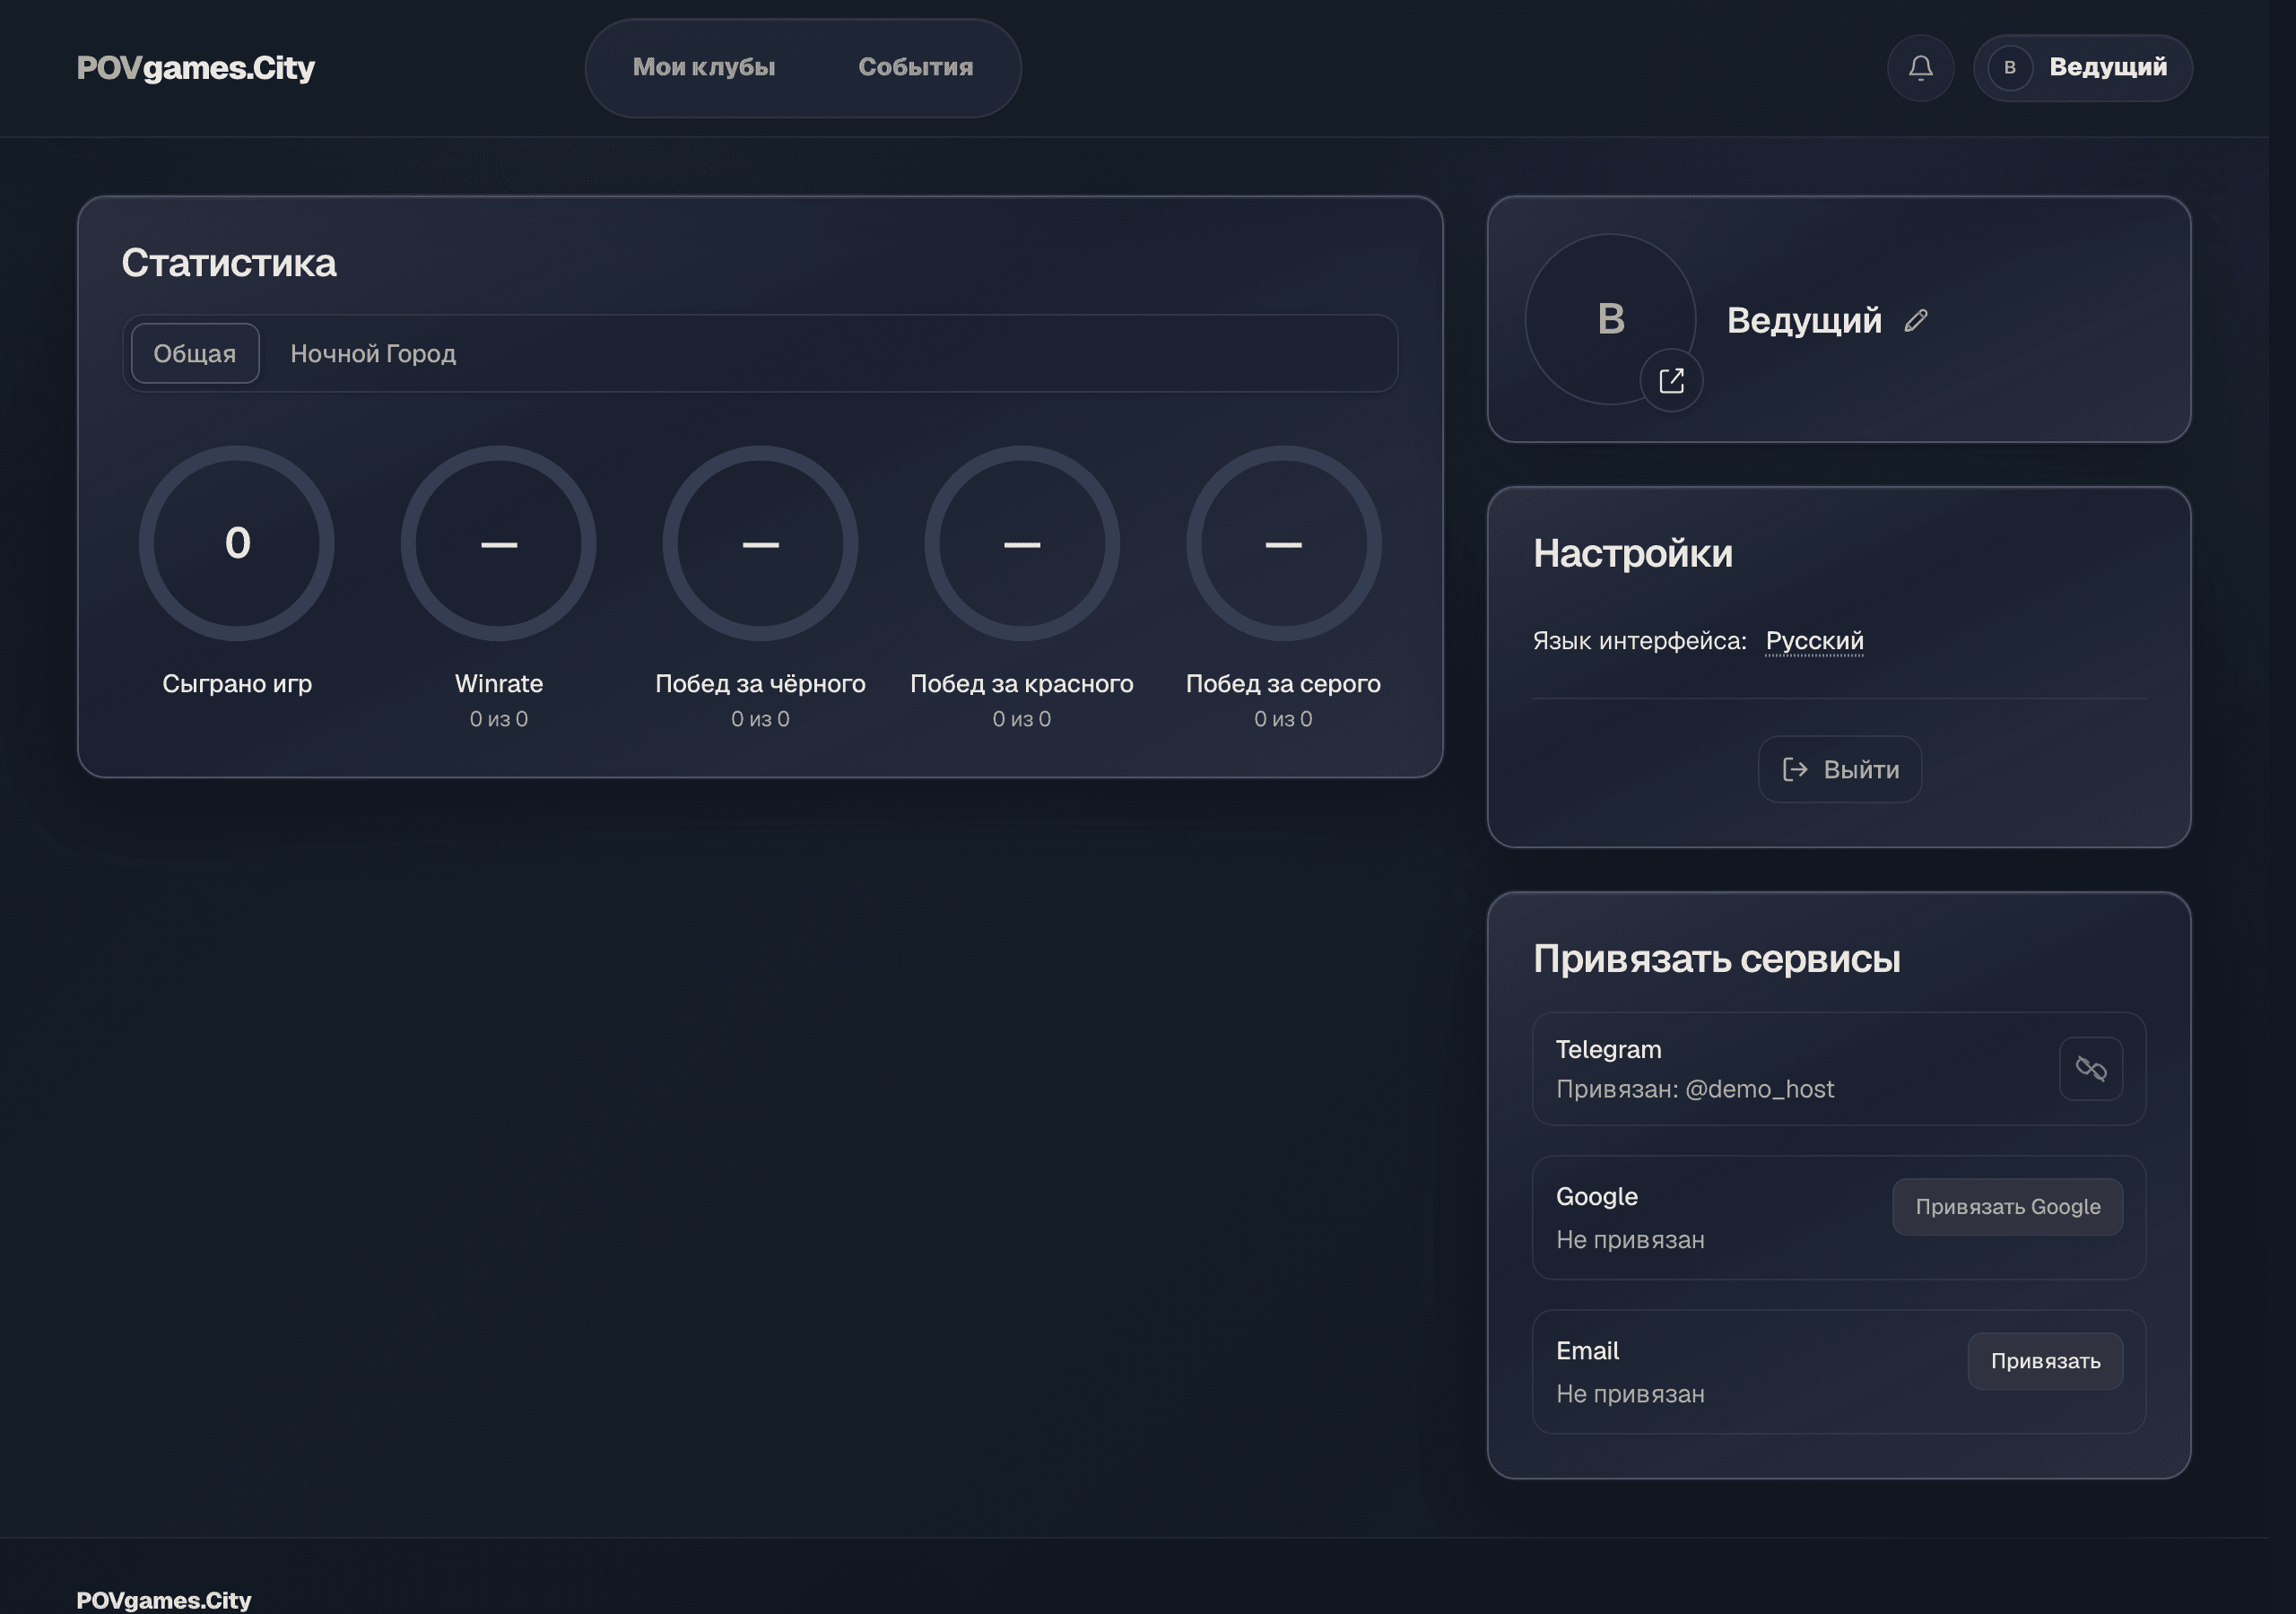Open the avatar share link icon
The height and width of the screenshot is (1614, 2296).
click(1671, 381)
